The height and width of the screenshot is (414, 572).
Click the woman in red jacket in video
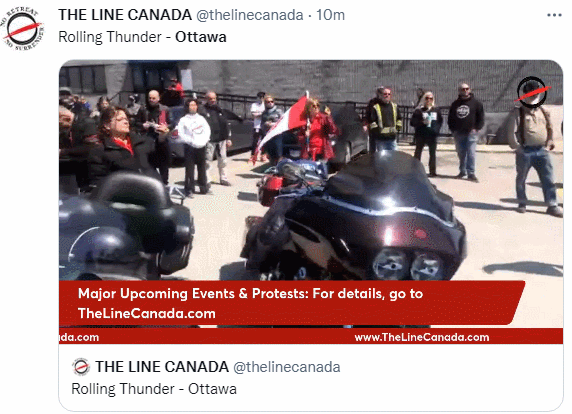coord(317,131)
